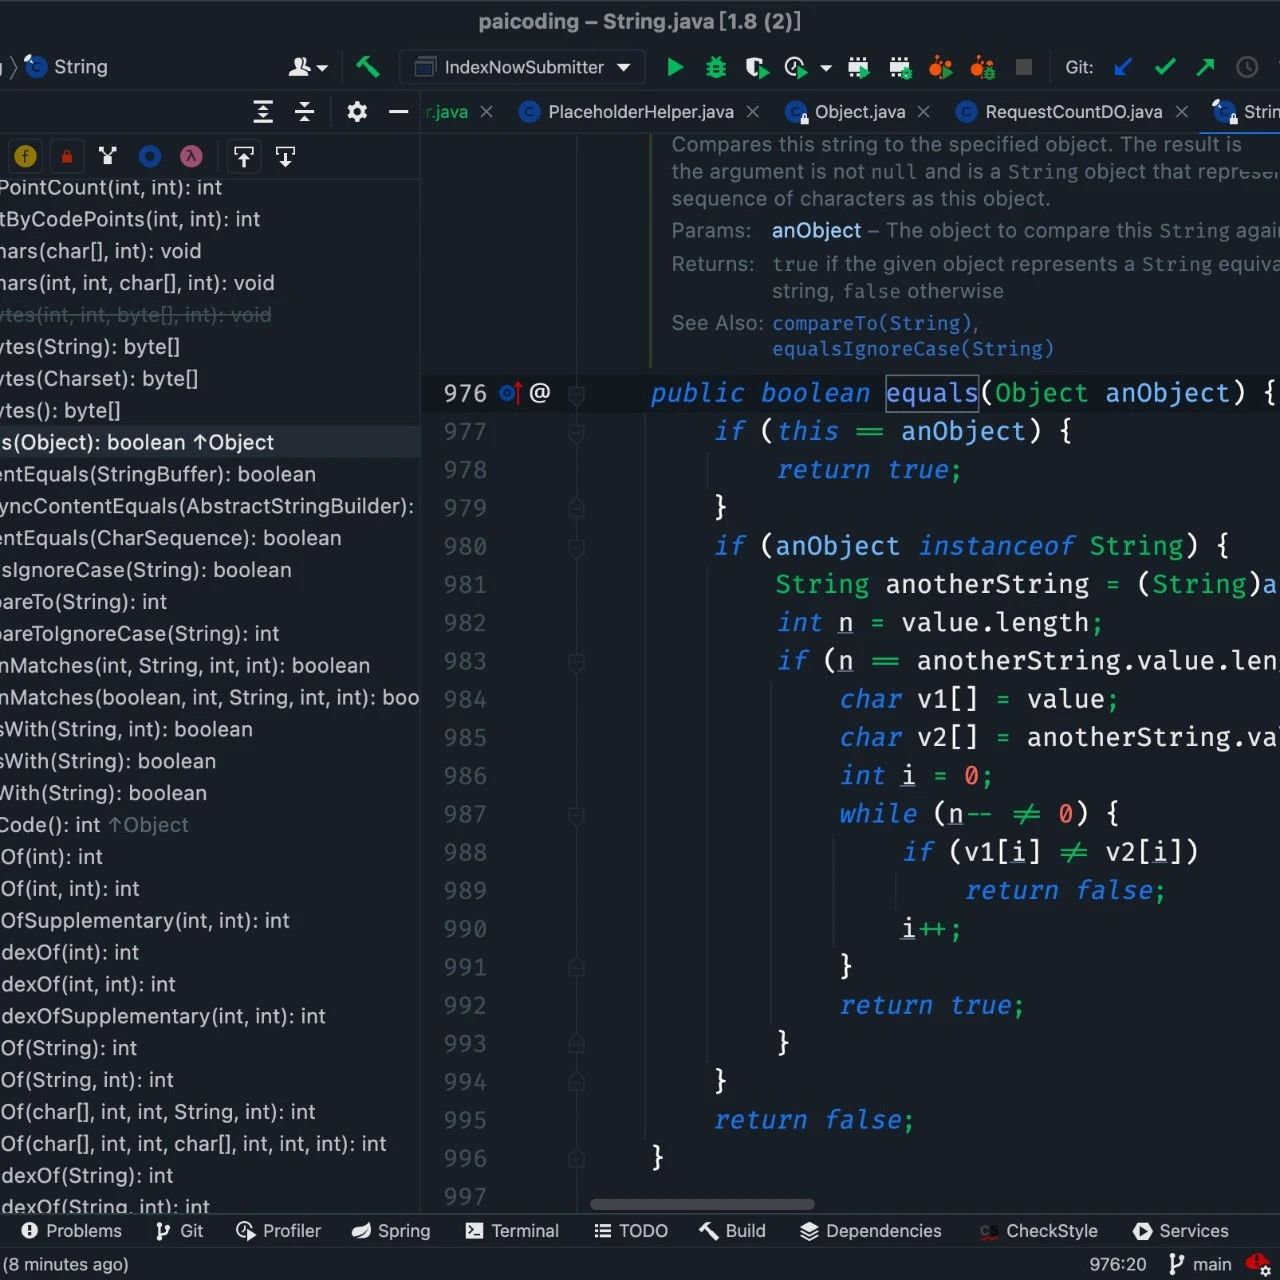Collapse the instanceof block fold at line 980
This screenshot has width=1280, height=1280.
point(576,547)
